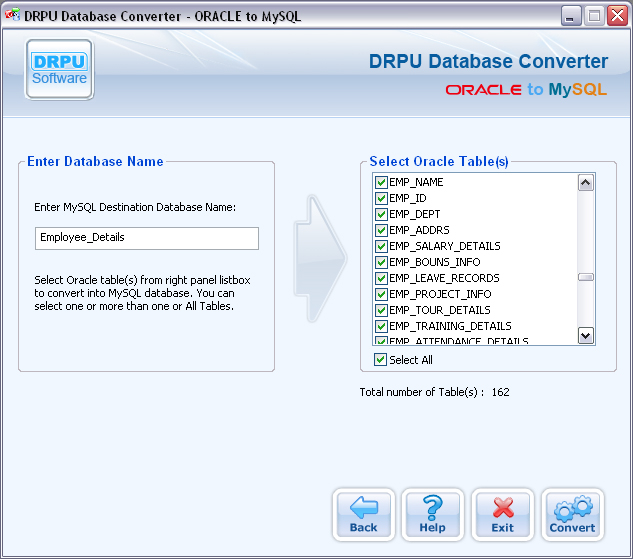Select the EMP_TRAINING_DETAILS list item
Screen dimensions: 633x559
(x=450, y=326)
